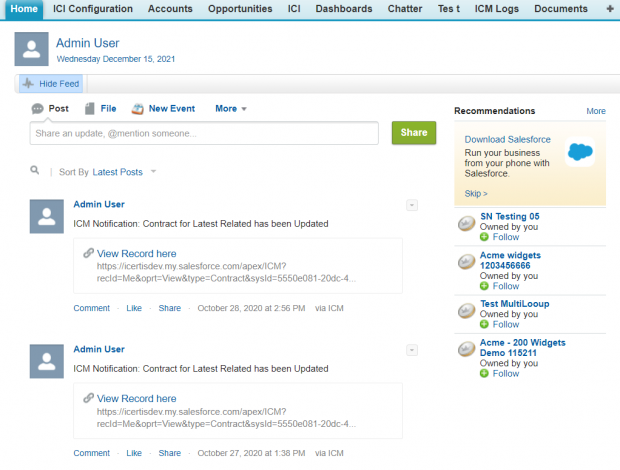Toggle the Hide Feed button
The image size is (620, 470).
[x=51, y=84]
